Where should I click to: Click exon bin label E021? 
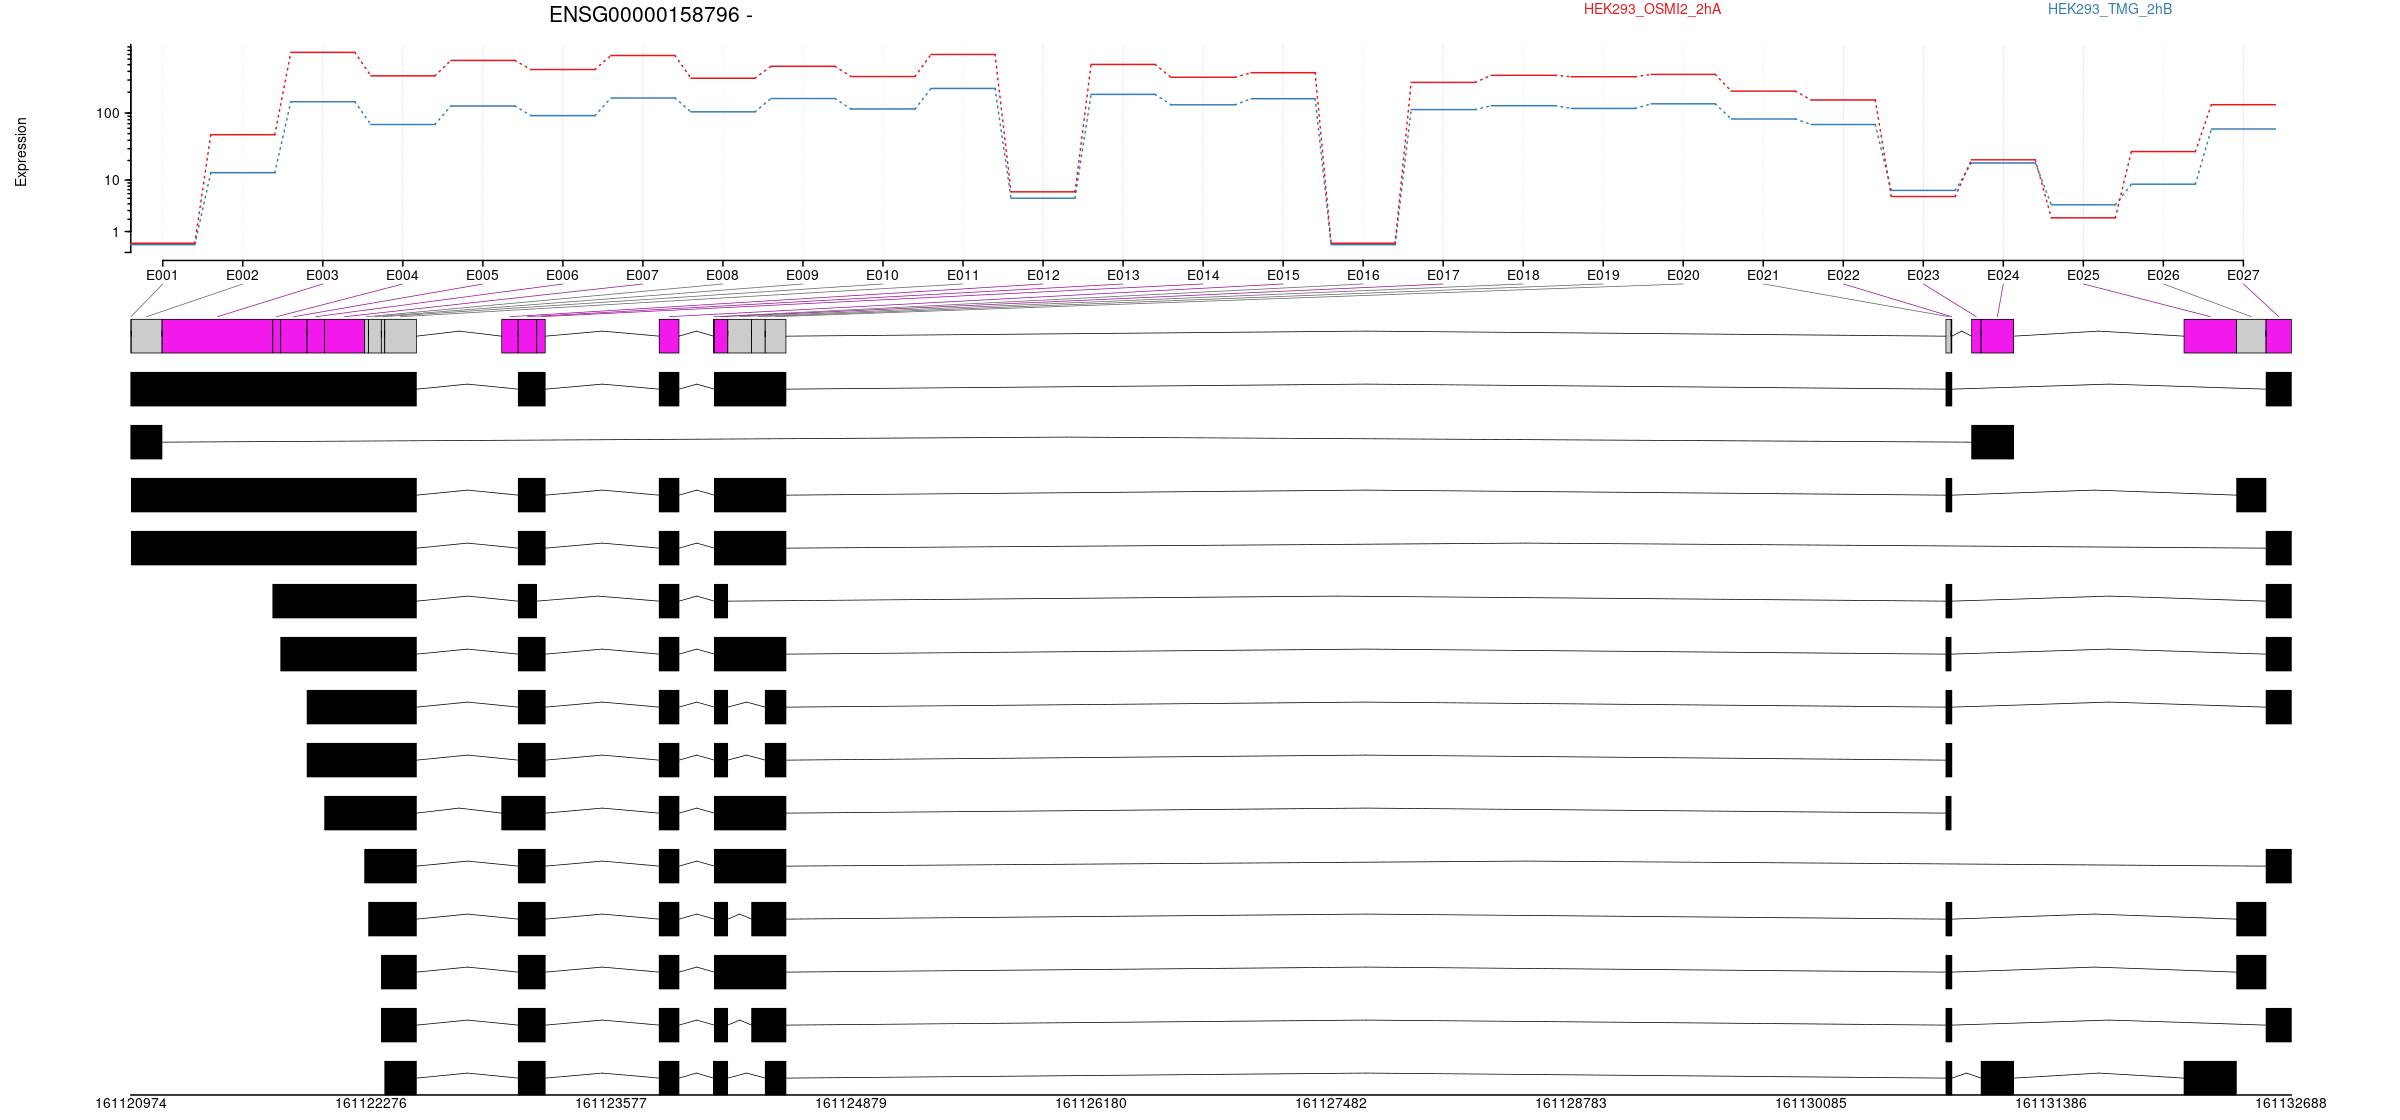[1763, 275]
